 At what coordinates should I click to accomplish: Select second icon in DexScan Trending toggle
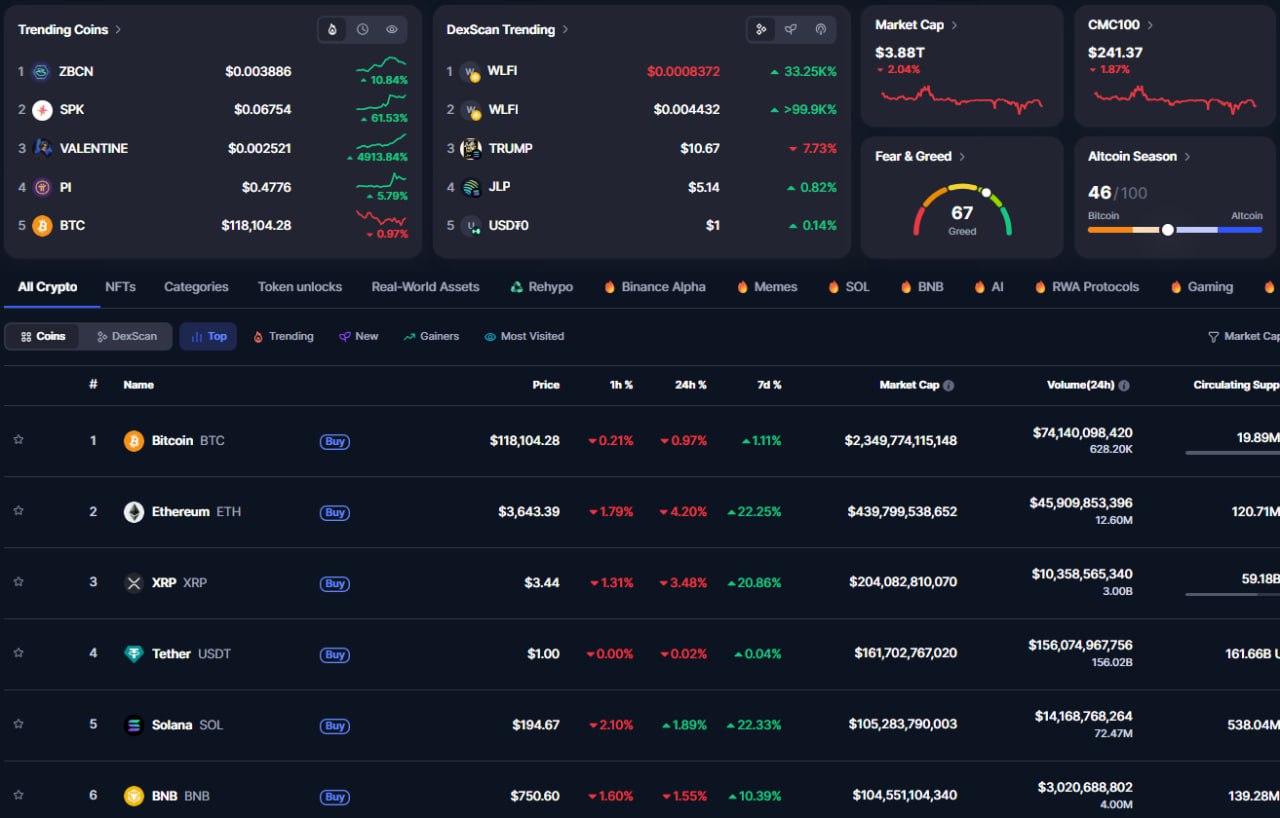pyautogui.click(x=791, y=30)
